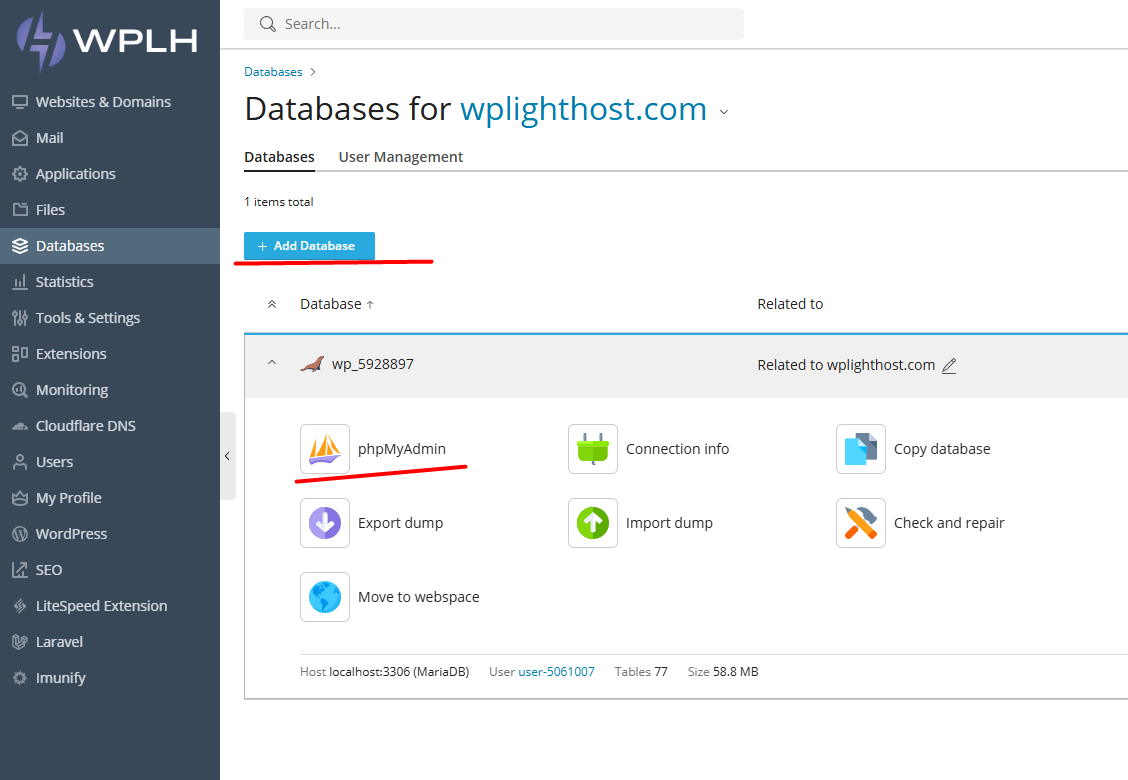Collapse all database rows with double chevron
The image size is (1128, 780).
tap(272, 304)
